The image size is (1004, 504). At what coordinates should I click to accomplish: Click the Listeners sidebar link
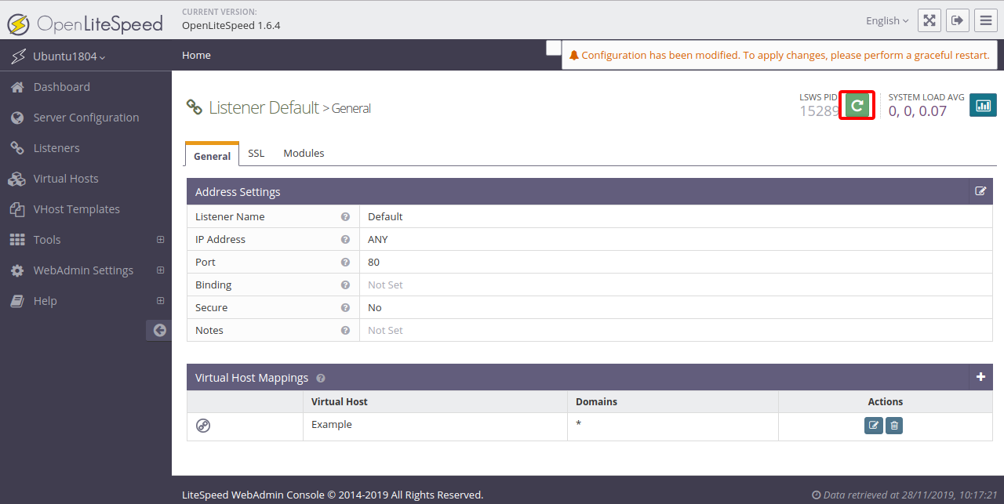(56, 148)
